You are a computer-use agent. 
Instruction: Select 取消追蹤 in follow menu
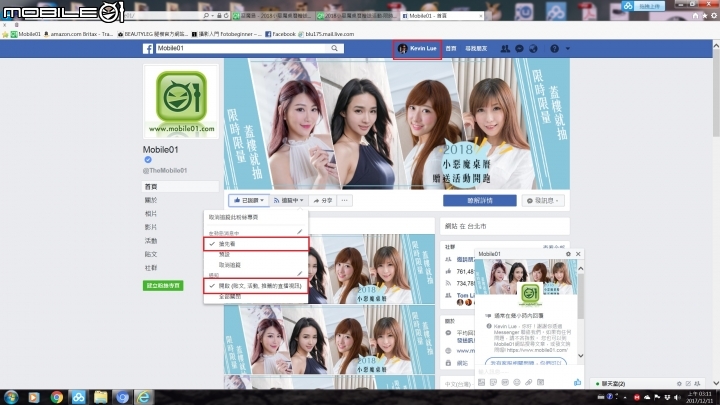230,265
